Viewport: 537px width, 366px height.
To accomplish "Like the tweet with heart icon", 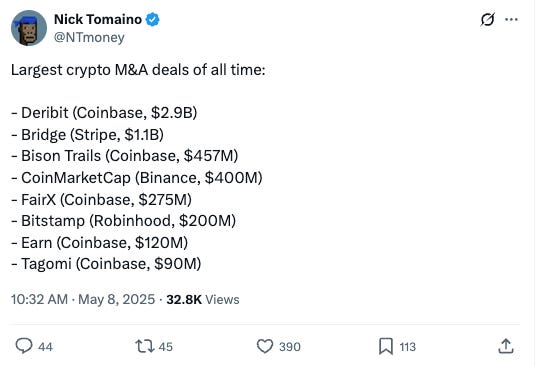I will [265, 346].
